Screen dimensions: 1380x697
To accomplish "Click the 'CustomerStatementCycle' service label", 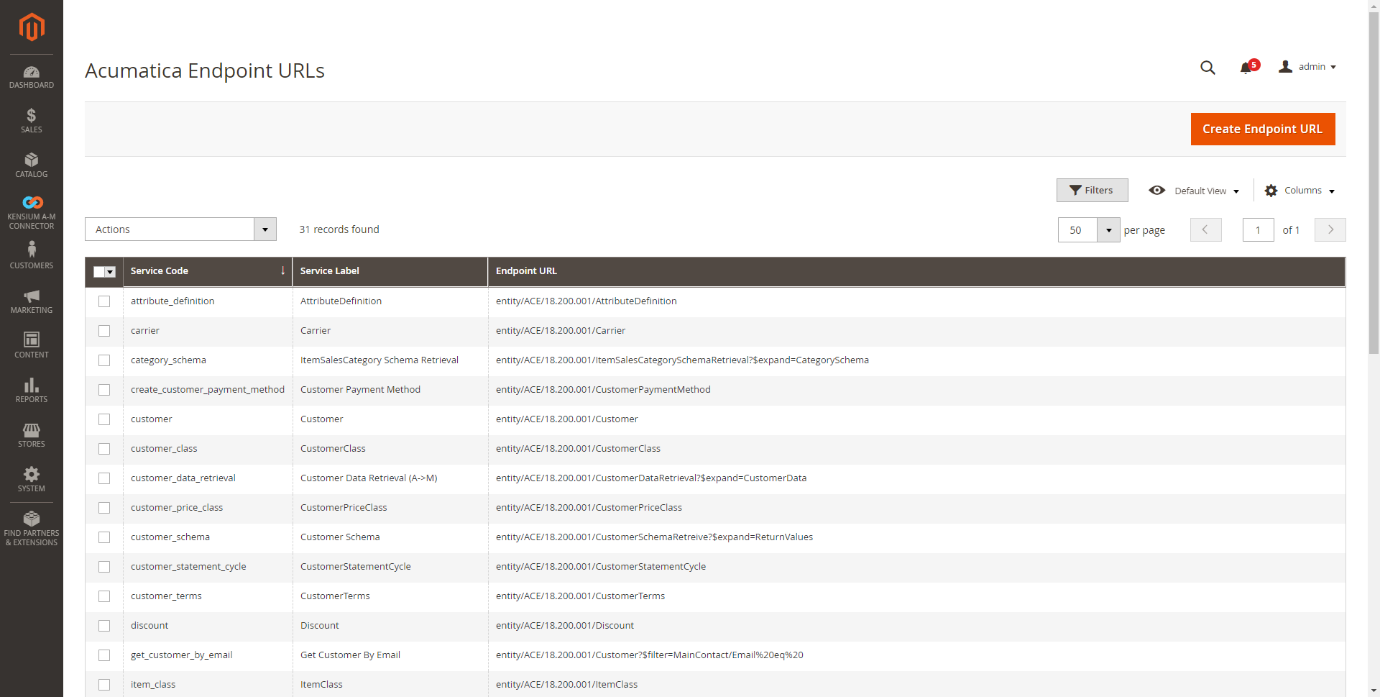I will pyautogui.click(x=355, y=567).
